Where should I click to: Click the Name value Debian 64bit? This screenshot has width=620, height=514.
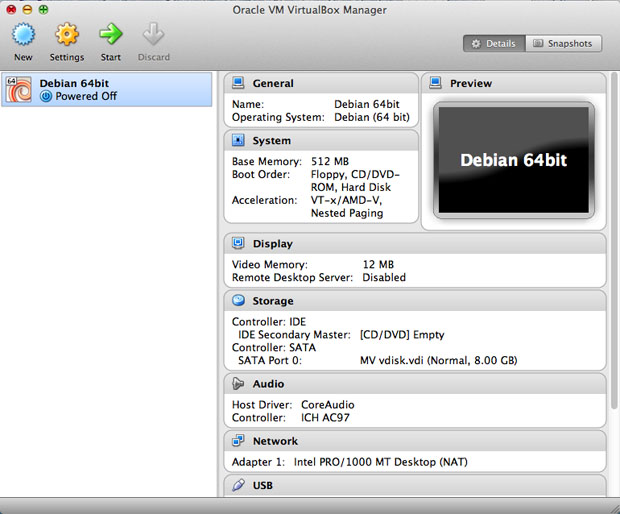(x=367, y=104)
